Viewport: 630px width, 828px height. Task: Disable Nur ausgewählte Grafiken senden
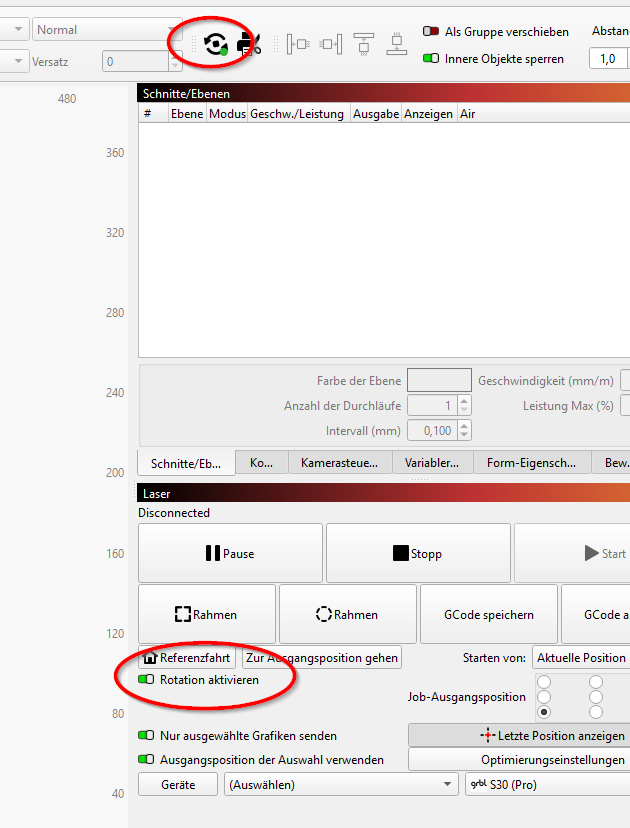[148, 736]
